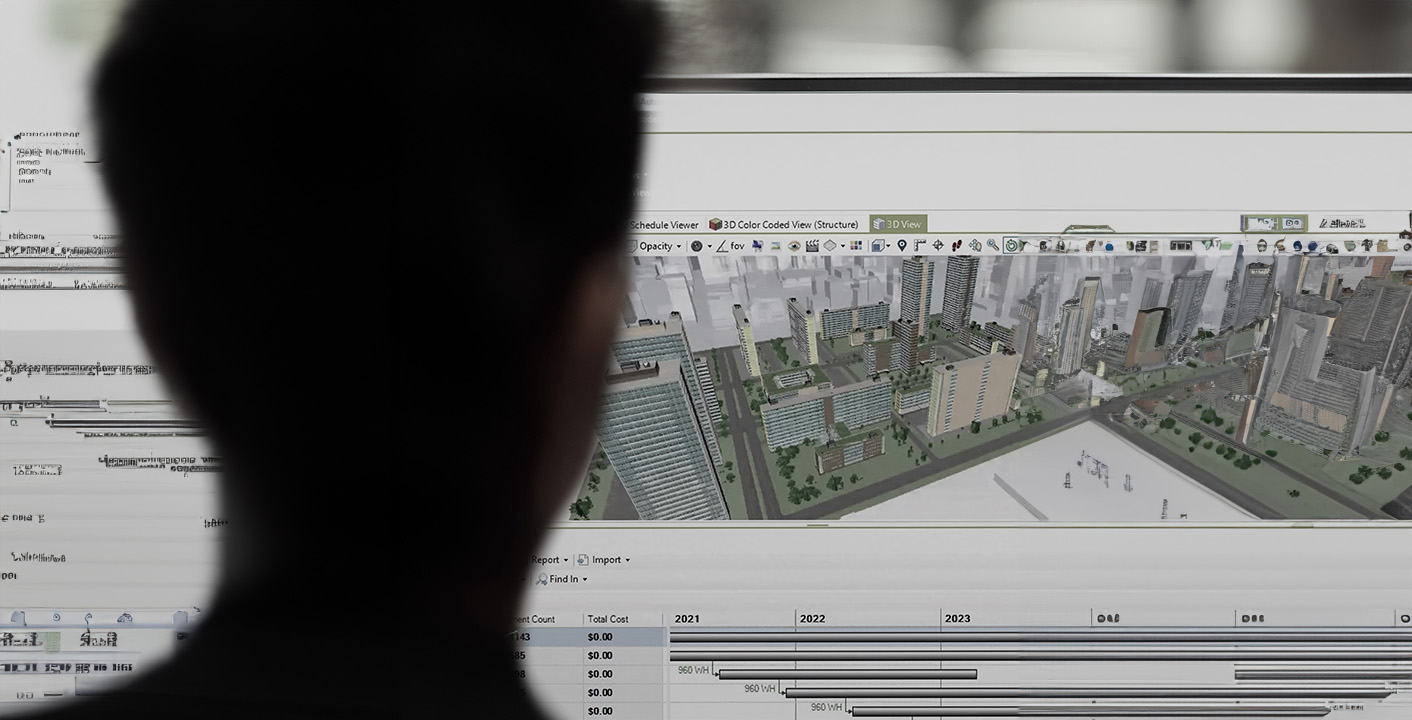The image size is (1412, 720).
Task: Click the 2023 timeline header
Action: pyautogui.click(x=957, y=618)
